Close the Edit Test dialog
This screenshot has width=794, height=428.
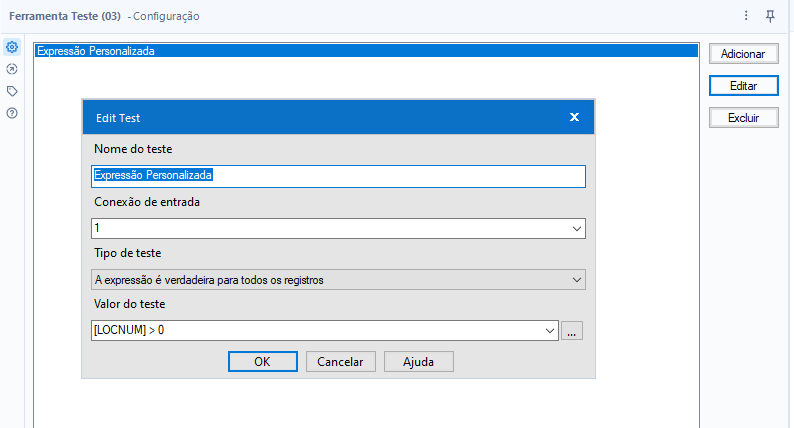pyautogui.click(x=574, y=117)
